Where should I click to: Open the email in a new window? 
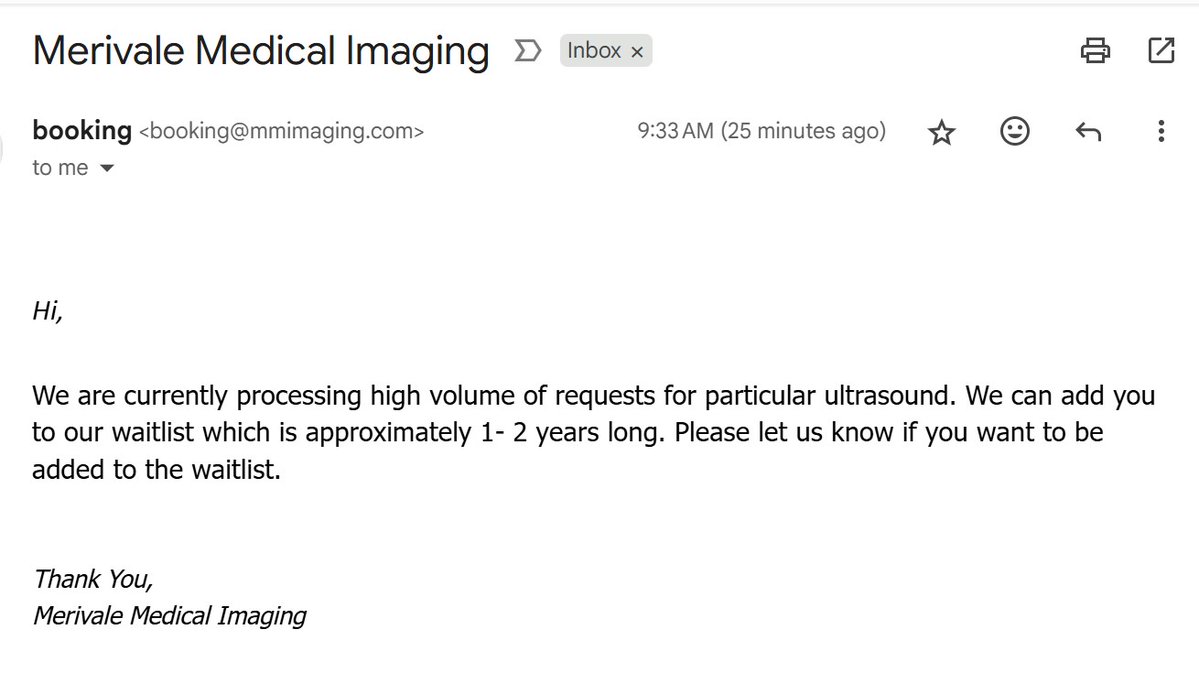coord(1161,50)
